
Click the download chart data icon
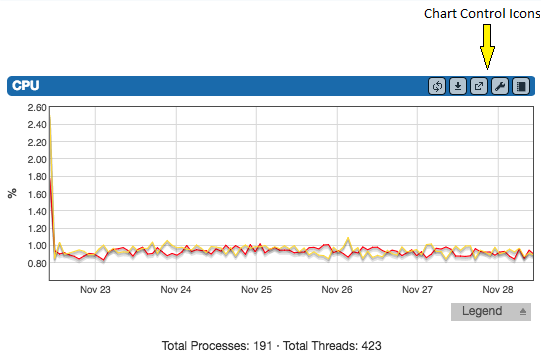coord(458,86)
